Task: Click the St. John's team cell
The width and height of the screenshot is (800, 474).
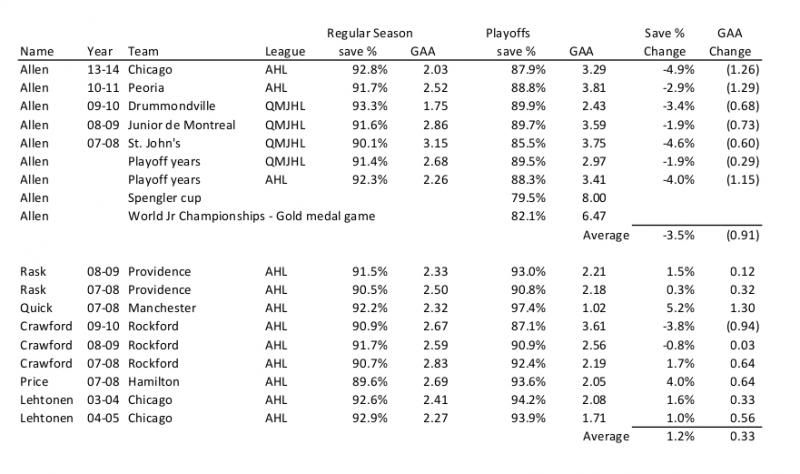Action: click(154, 143)
